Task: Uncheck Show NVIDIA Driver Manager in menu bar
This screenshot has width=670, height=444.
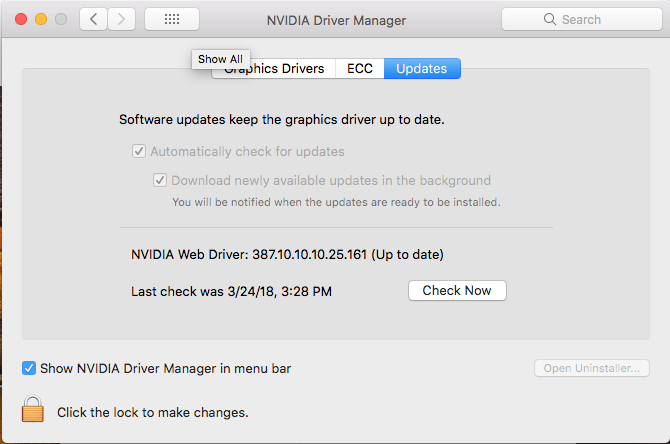Action: (29, 368)
